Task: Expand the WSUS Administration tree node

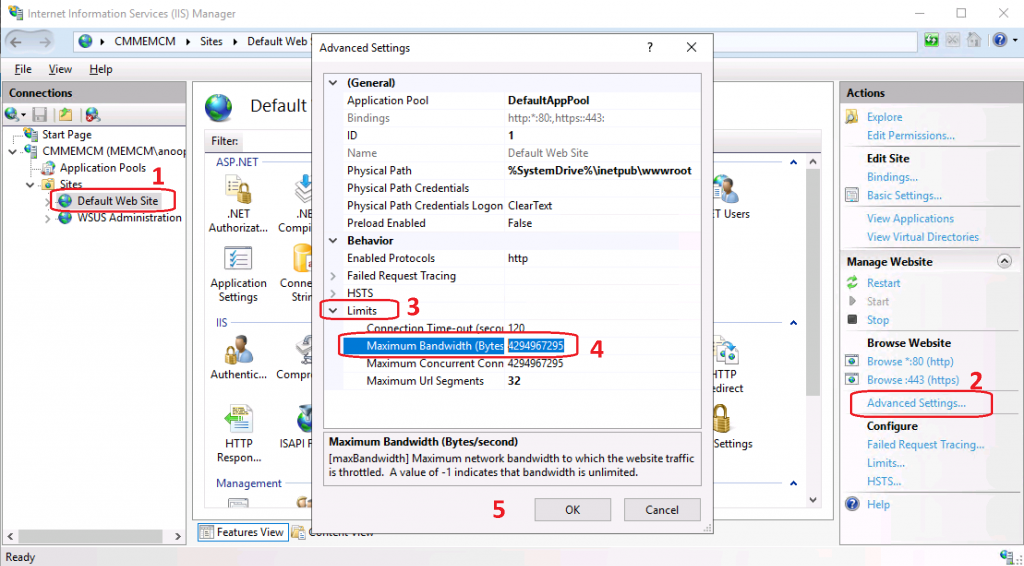Action: point(47,219)
